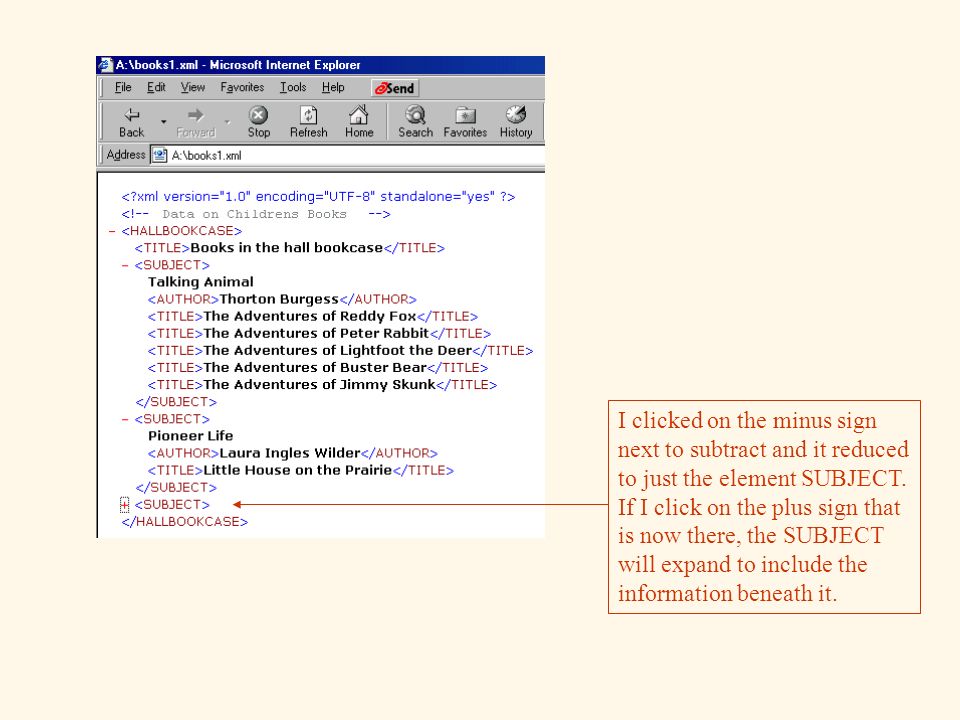Image resolution: width=960 pixels, height=720 pixels.
Task: Open the Help menu
Action: (333, 88)
